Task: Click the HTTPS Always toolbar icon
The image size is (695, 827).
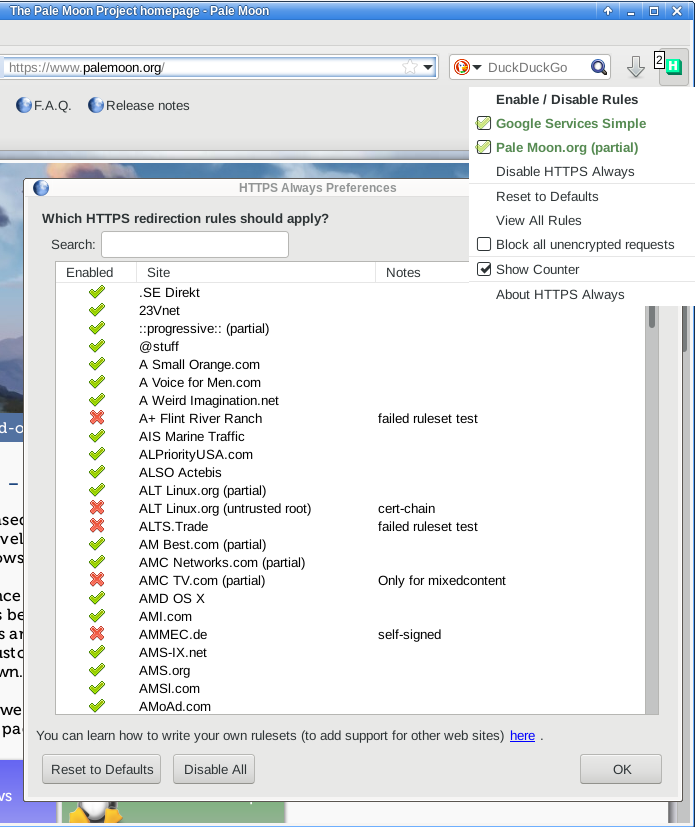Action: [673, 67]
